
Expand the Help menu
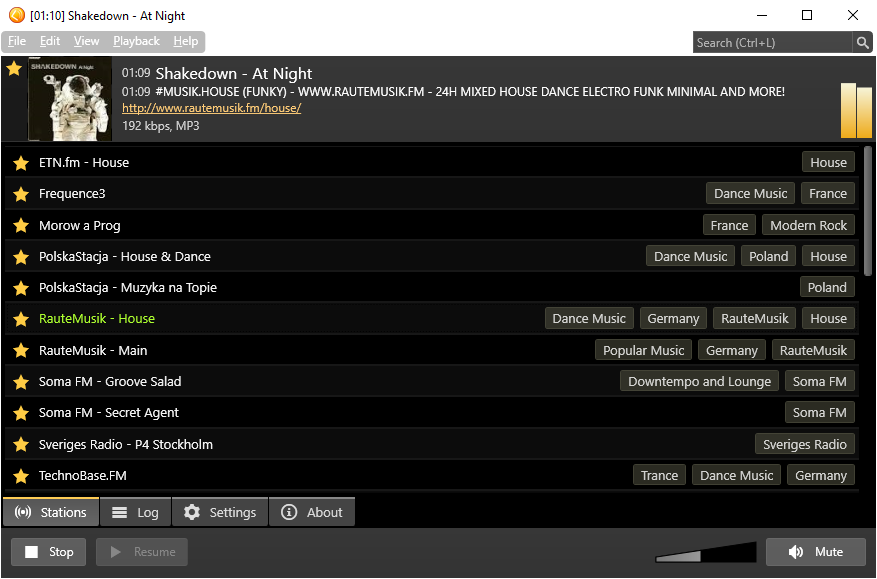[186, 41]
